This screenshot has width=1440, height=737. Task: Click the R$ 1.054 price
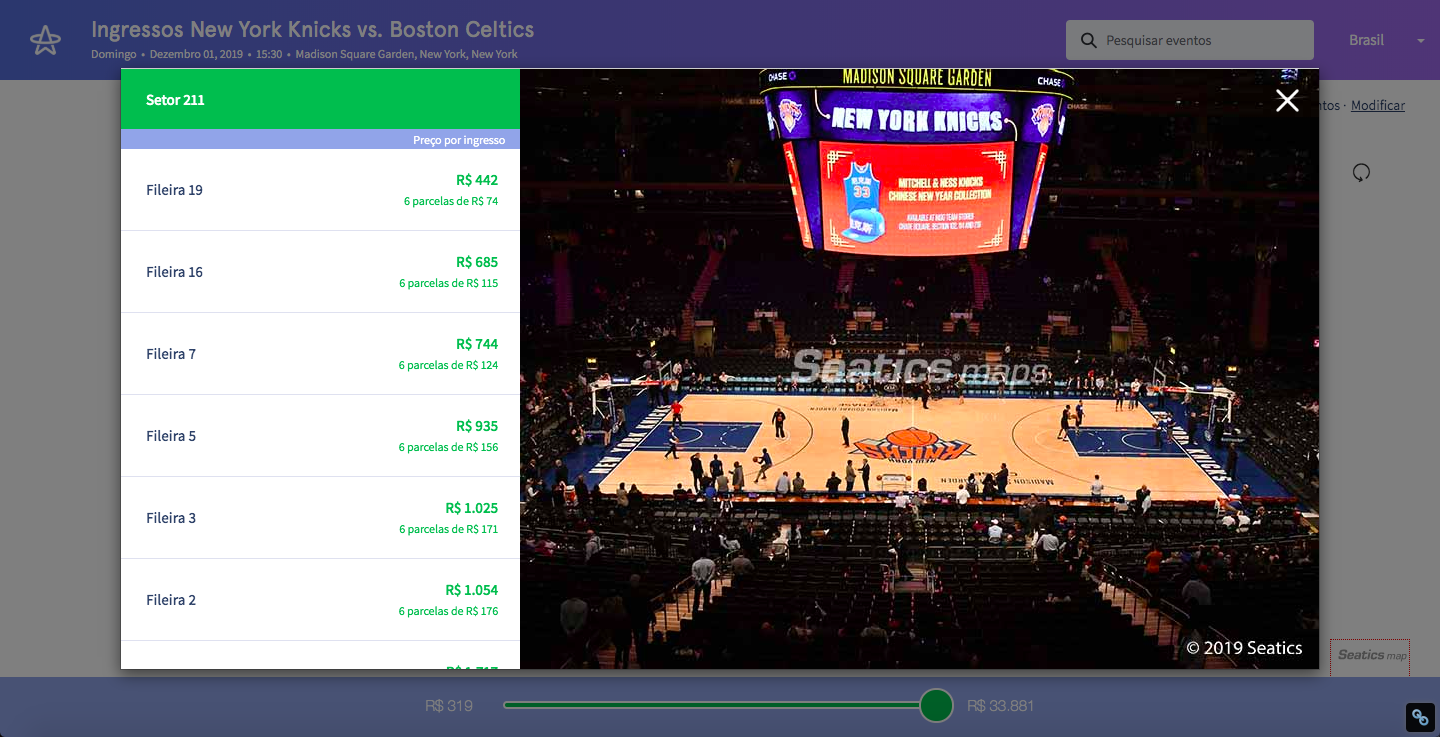(x=472, y=590)
